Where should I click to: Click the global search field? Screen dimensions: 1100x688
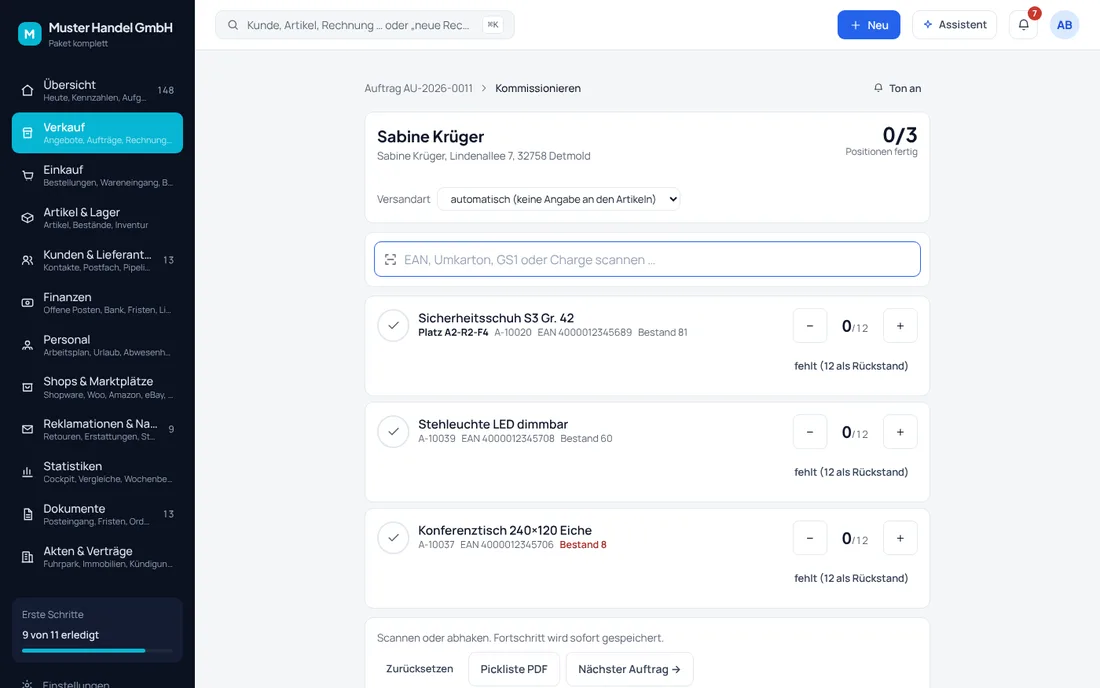365,25
